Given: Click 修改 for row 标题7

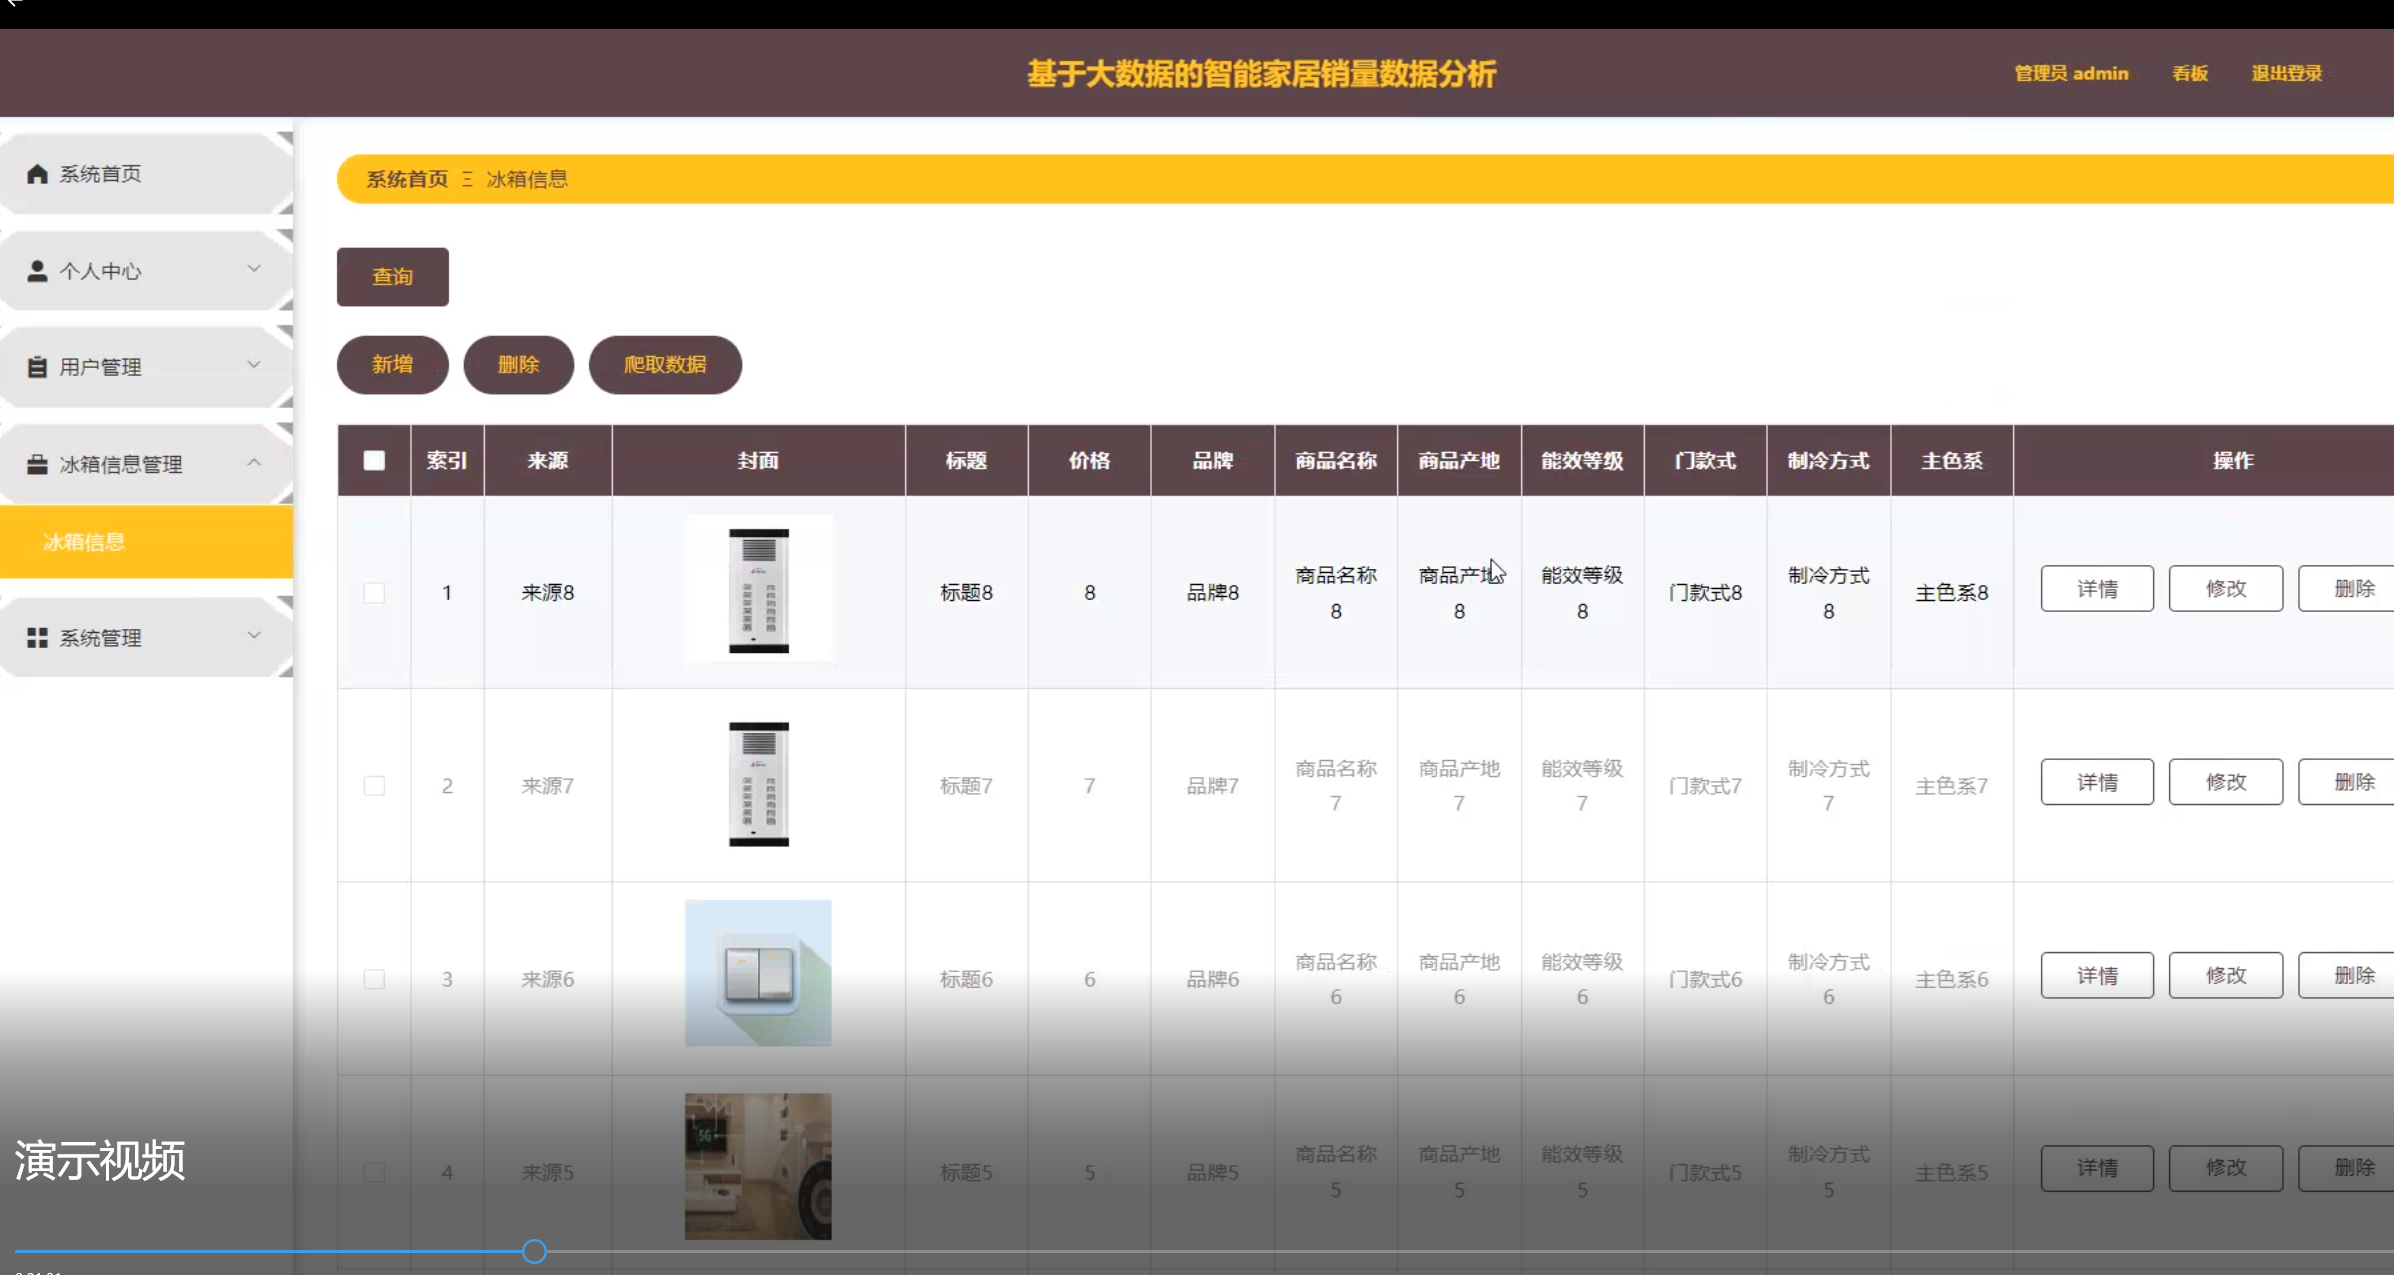Looking at the screenshot, I should pos(2226,782).
